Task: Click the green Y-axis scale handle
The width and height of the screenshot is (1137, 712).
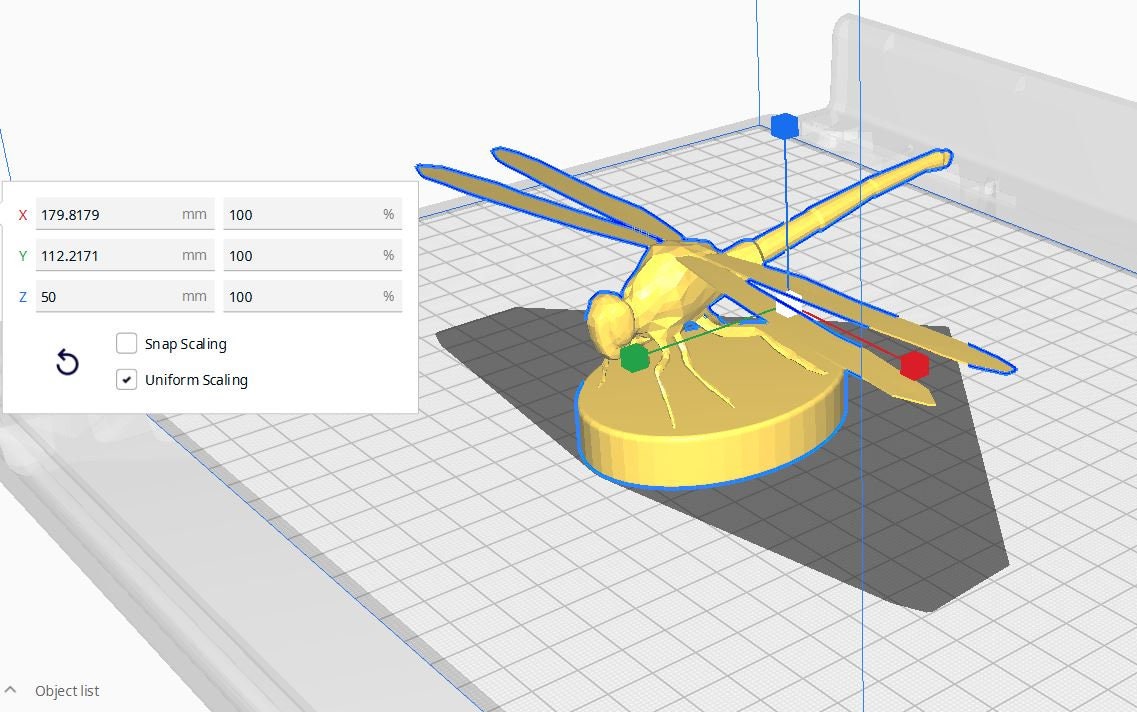Action: click(634, 356)
